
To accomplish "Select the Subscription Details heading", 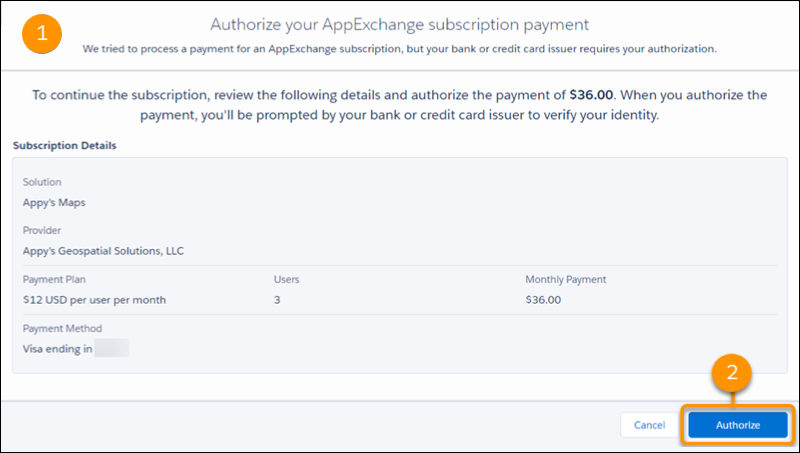I will coord(65,146).
